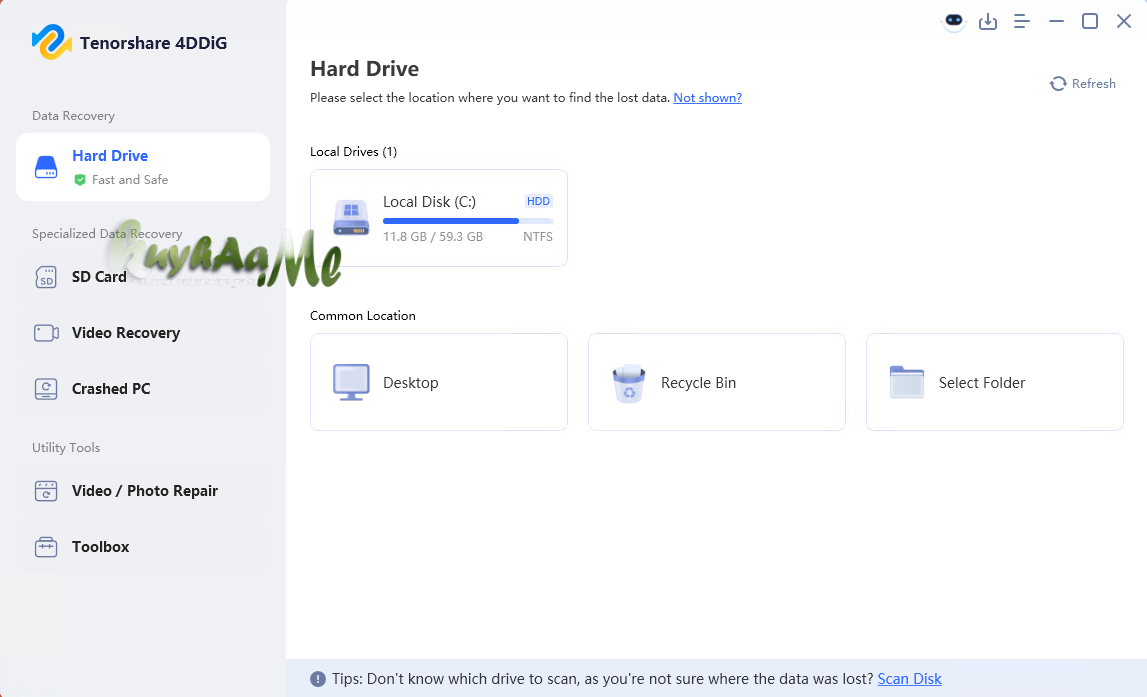Open the Toolbox utilities

click(143, 546)
